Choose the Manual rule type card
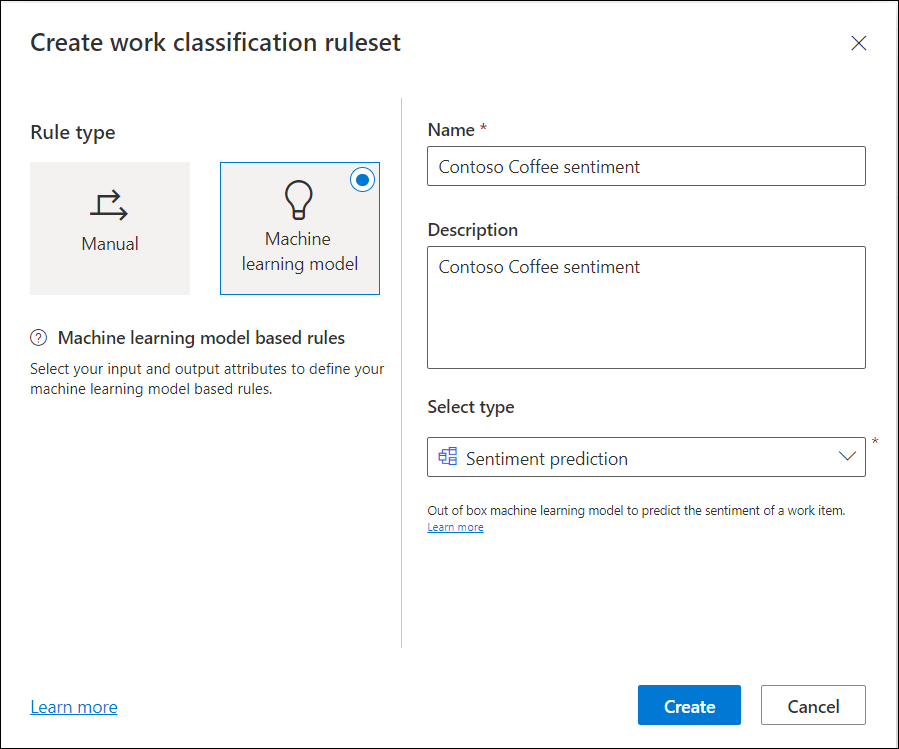Viewport: 899px width, 749px height. pos(110,228)
